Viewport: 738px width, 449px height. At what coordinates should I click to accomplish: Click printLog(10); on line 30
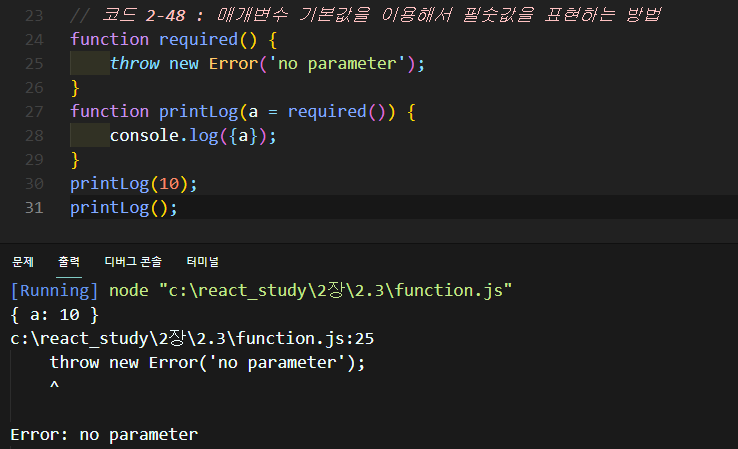[x=134, y=184]
